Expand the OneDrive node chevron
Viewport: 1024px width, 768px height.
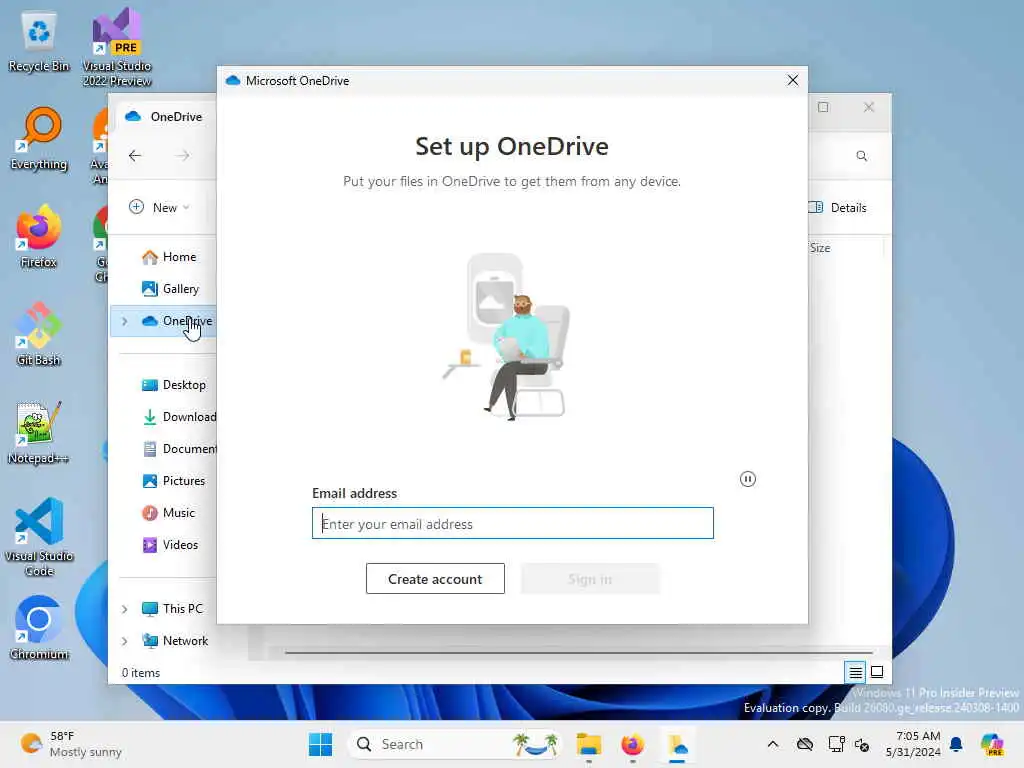point(125,321)
